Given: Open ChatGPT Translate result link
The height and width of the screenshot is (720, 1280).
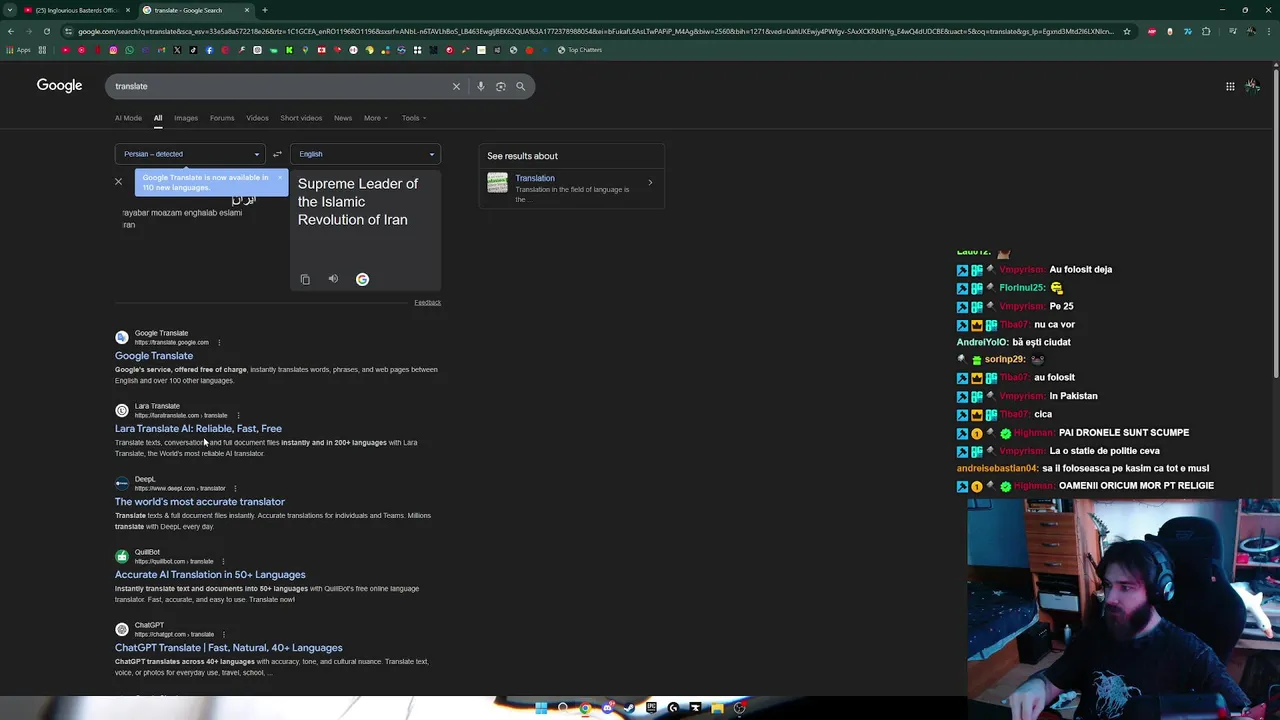Looking at the screenshot, I should tap(229, 648).
